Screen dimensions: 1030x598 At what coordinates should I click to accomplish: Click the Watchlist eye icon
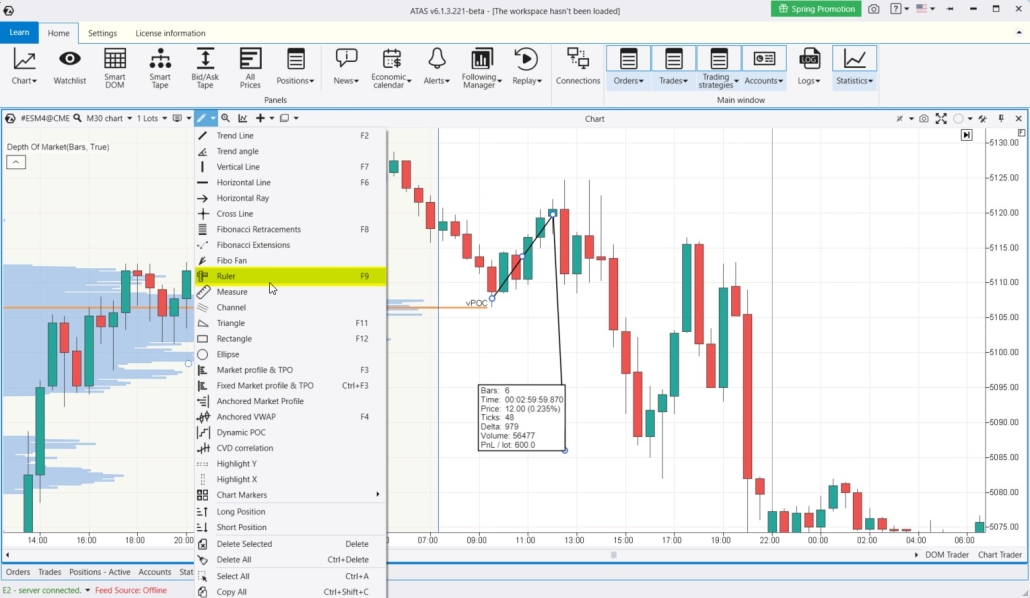click(69, 67)
